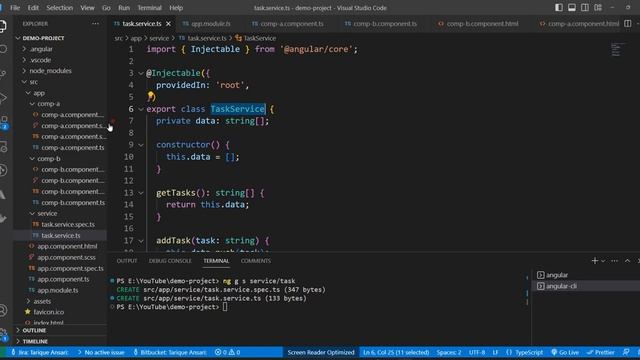
Task: Create a new terminal with plus icon
Action: (595, 261)
